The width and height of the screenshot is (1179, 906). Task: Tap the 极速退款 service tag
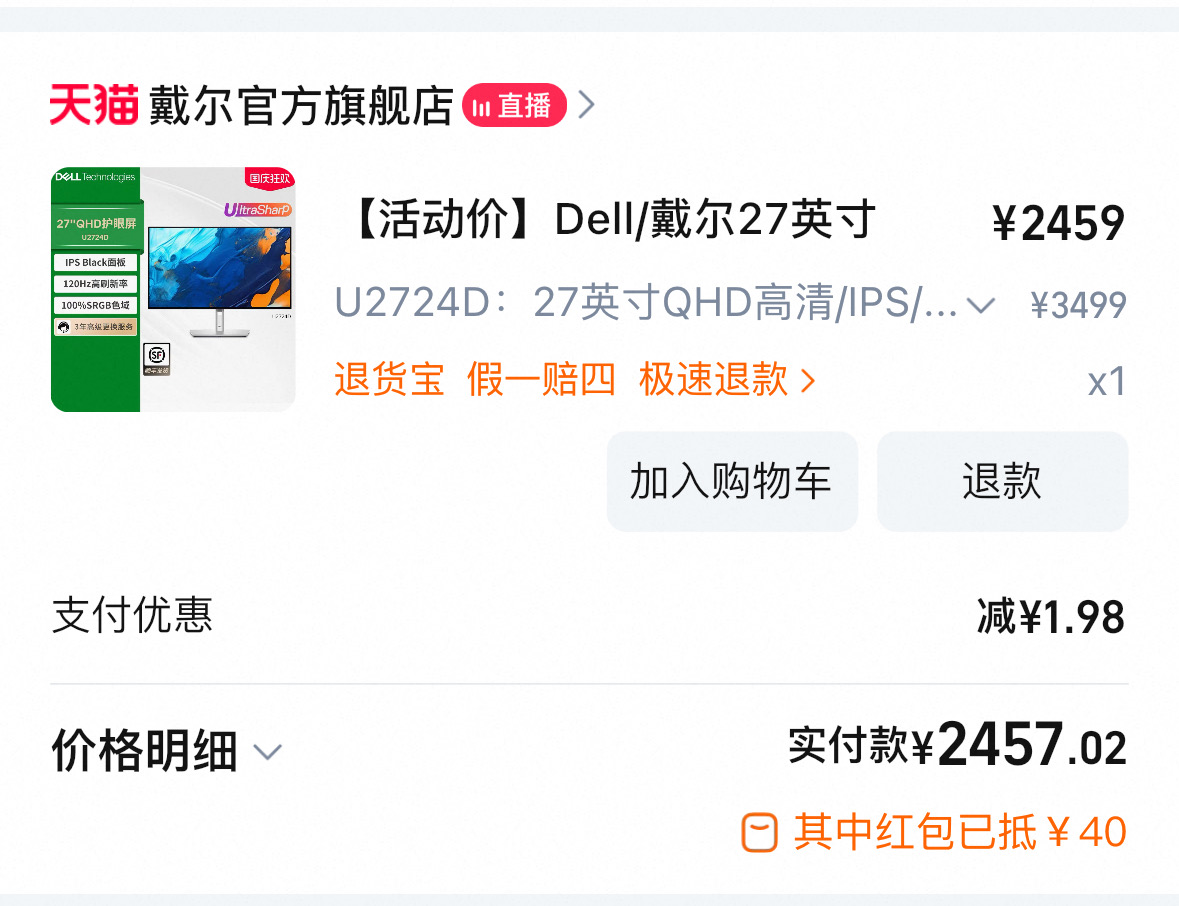[x=713, y=379]
